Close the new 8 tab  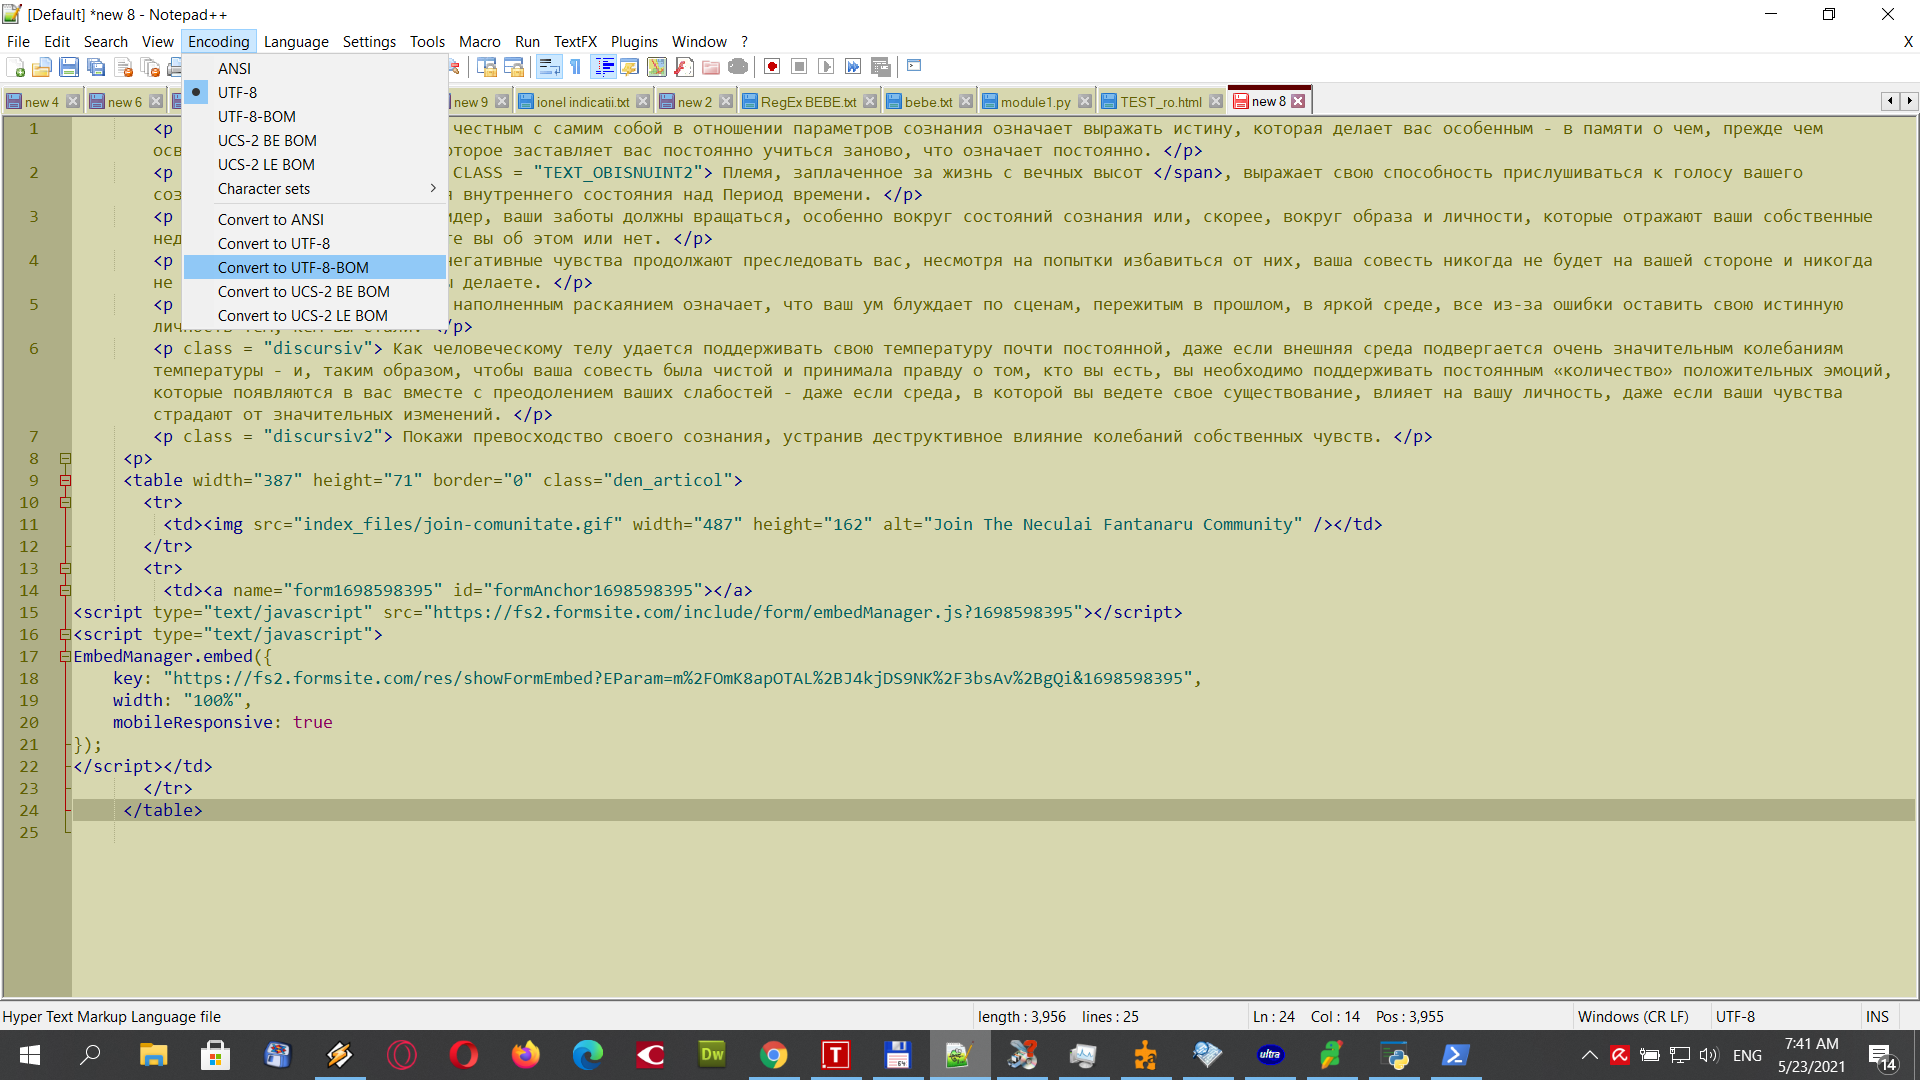[x=1298, y=101]
